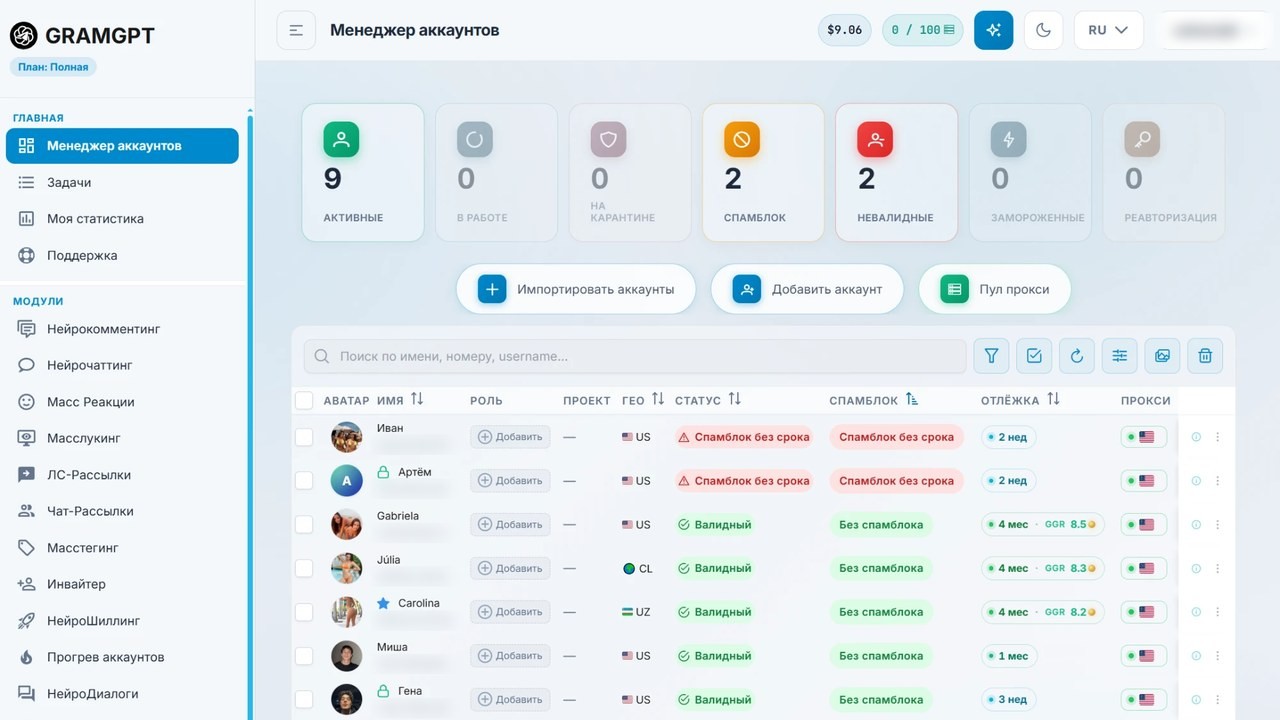Select Júlia's row checkbox

(304, 568)
